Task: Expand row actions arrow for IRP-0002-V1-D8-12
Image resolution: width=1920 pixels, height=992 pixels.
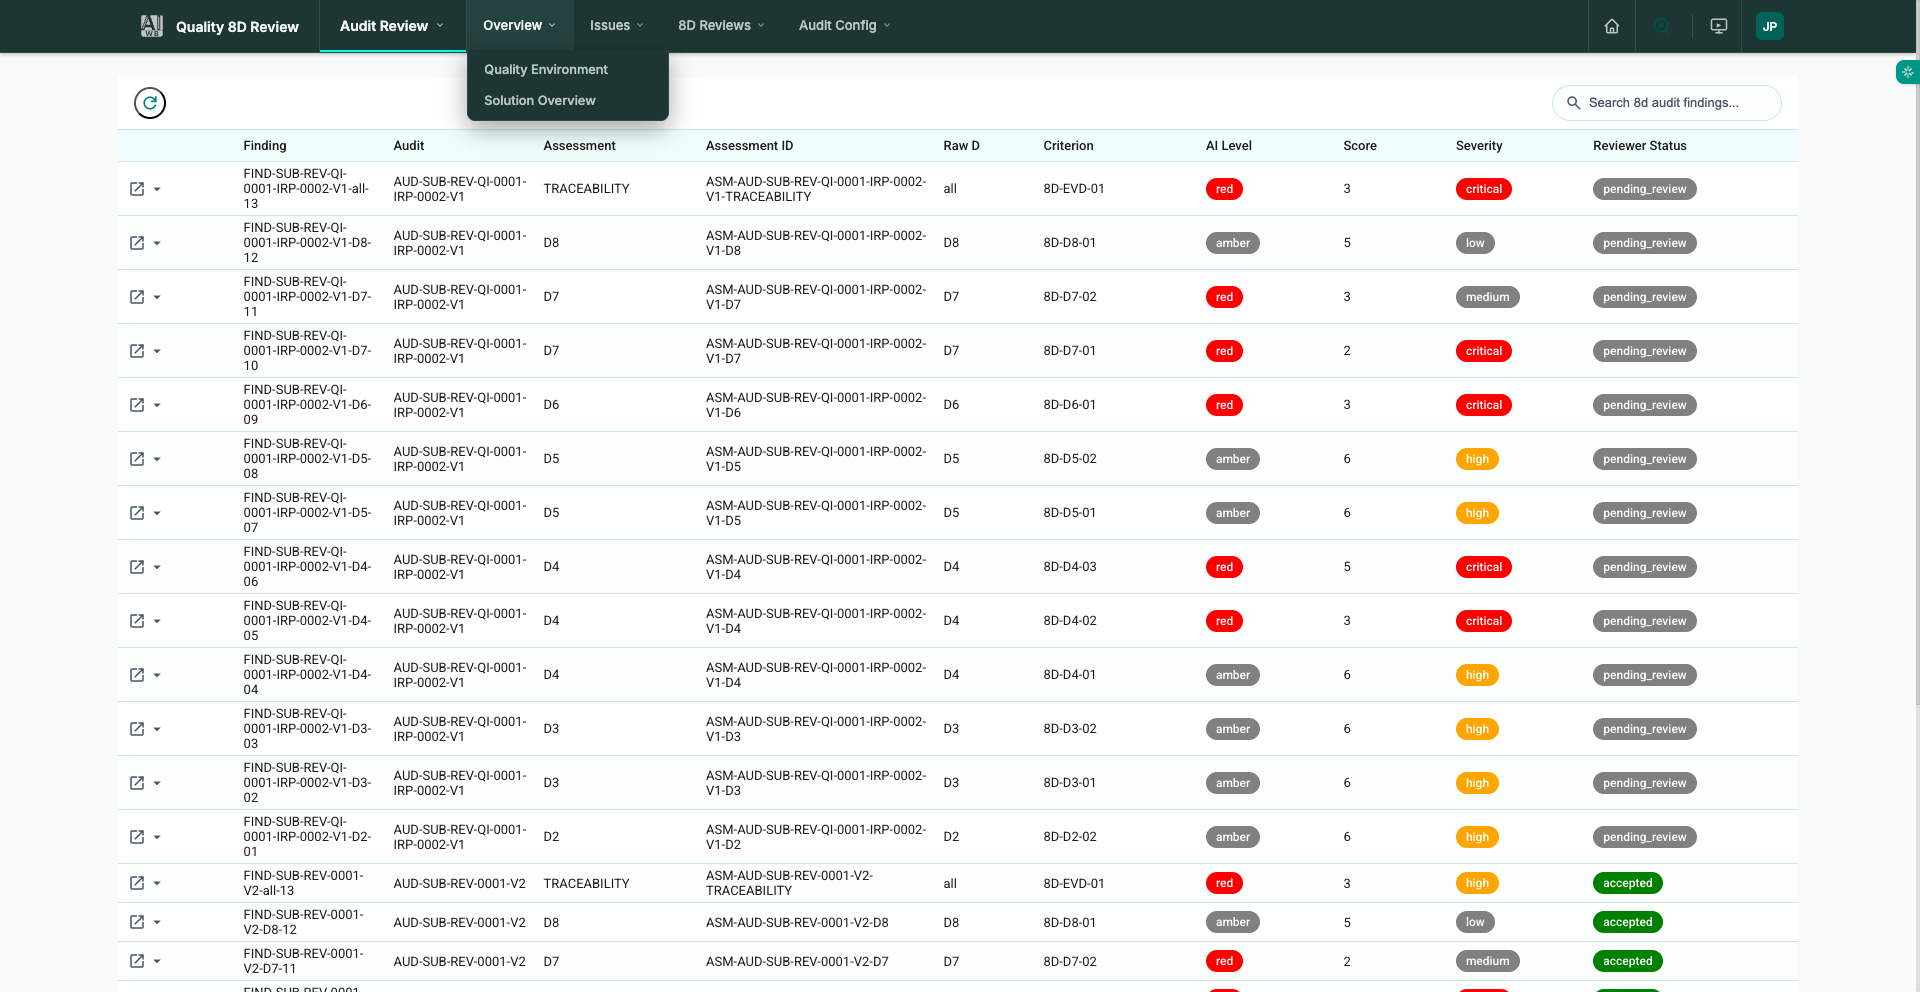Action: pyautogui.click(x=157, y=244)
